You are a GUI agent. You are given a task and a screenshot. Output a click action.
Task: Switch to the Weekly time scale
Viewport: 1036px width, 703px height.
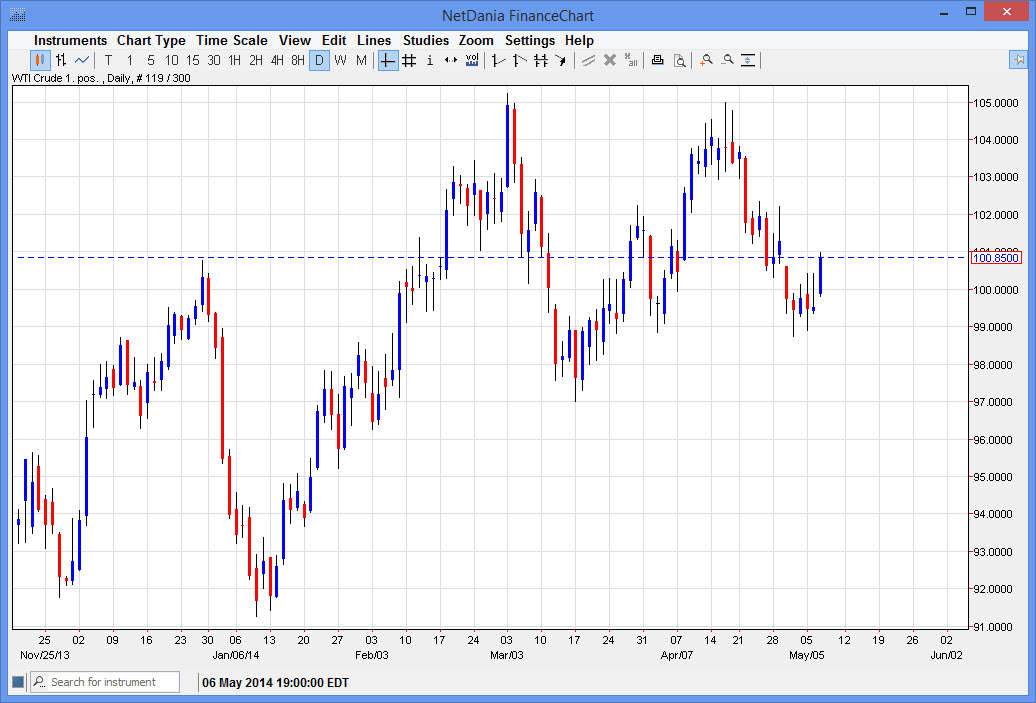(340, 60)
